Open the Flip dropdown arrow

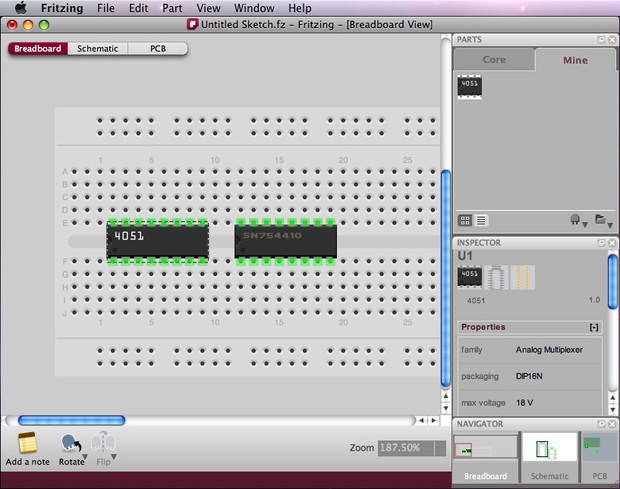(114, 457)
